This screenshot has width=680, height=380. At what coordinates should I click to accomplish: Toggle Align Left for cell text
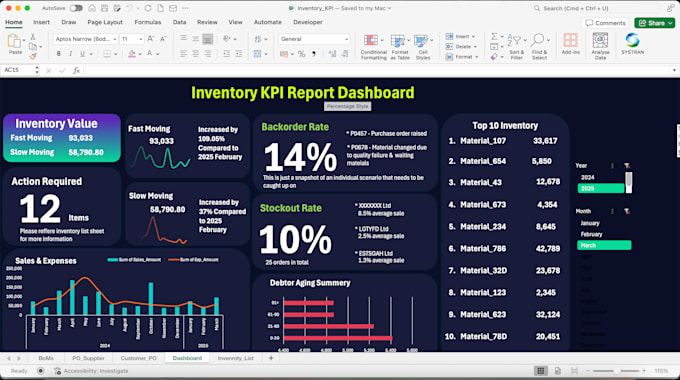[183, 54]
